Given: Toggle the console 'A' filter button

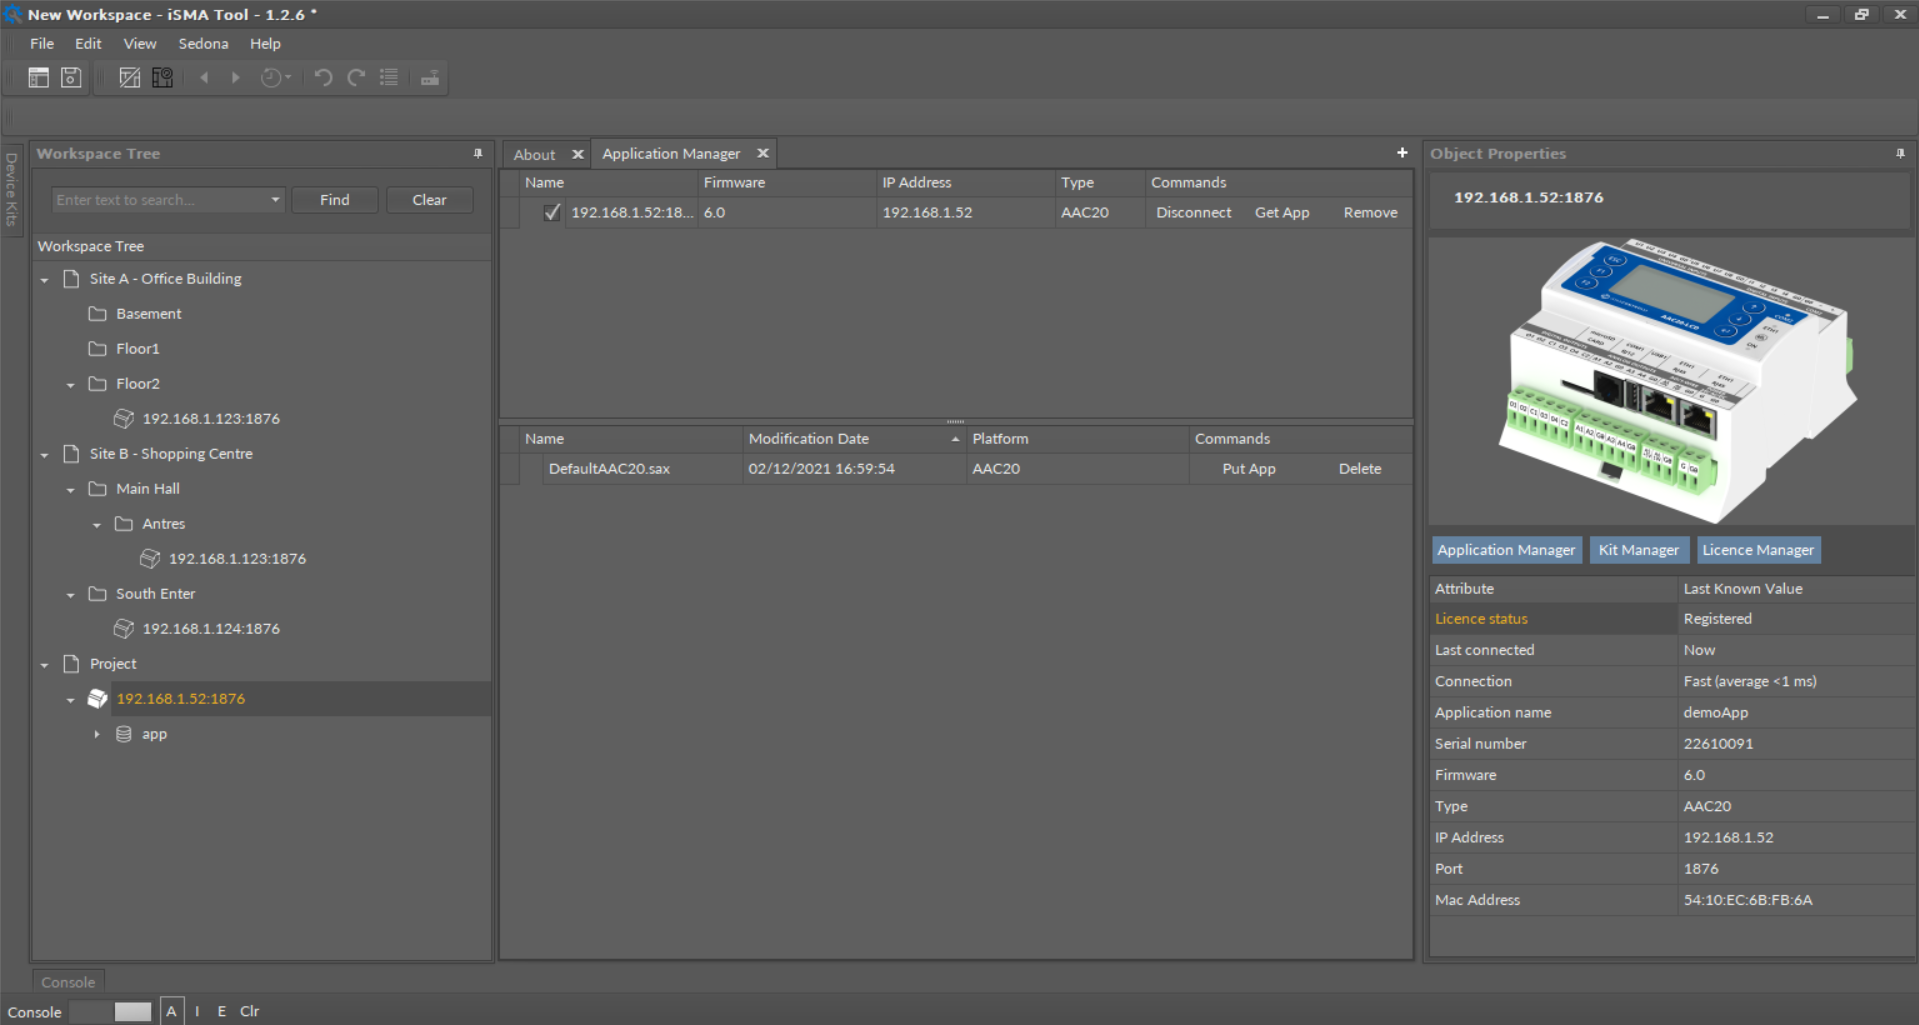Looking at the screenshot, I should [171, 1011].
